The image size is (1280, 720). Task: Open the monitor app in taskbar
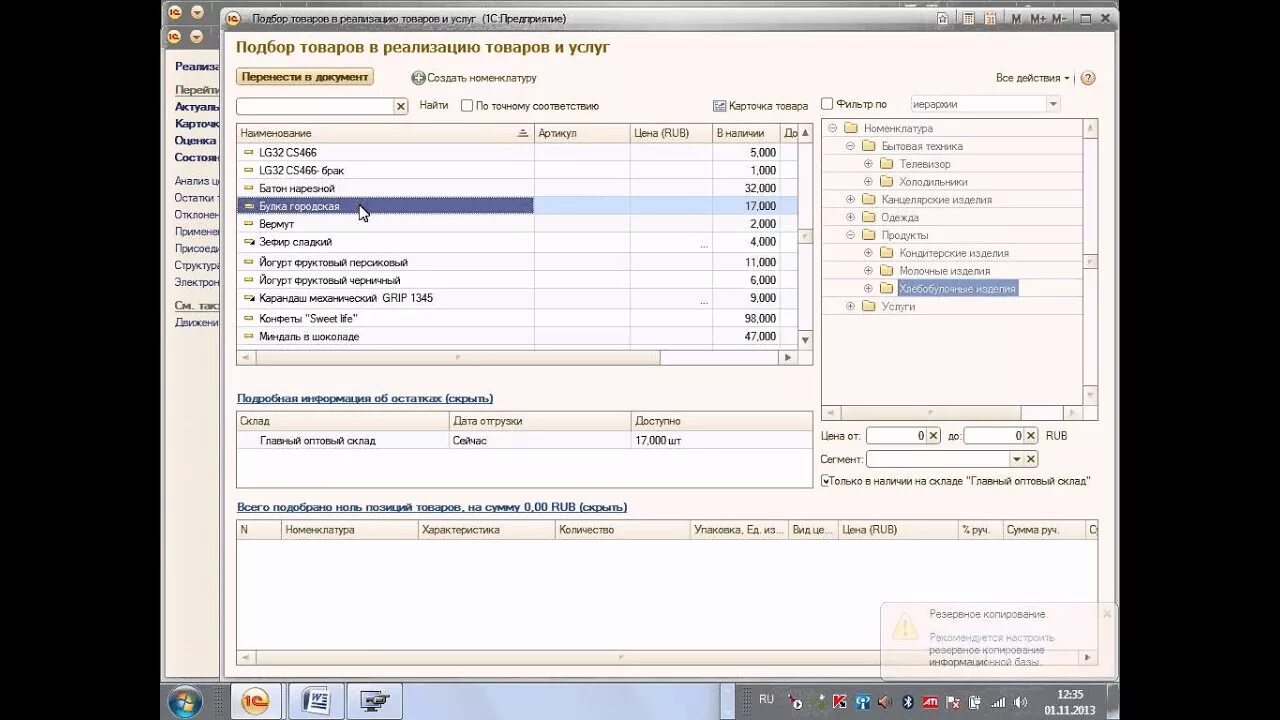[x=375, y=701]
